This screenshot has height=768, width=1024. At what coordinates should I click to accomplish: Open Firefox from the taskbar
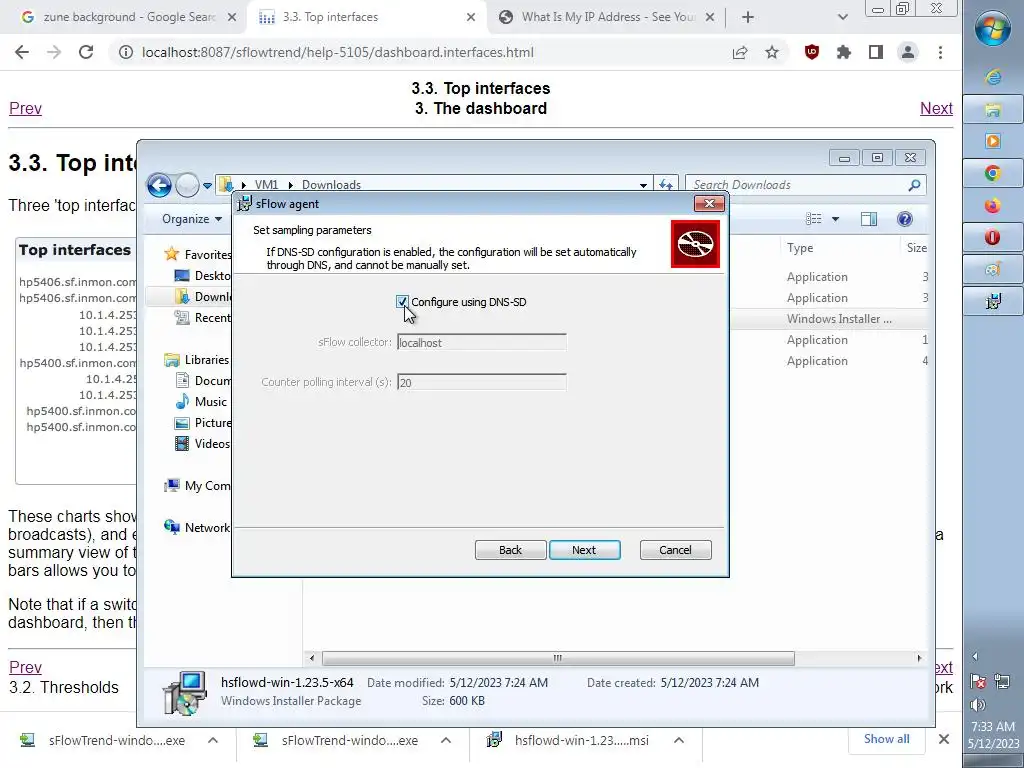[993, 205]
